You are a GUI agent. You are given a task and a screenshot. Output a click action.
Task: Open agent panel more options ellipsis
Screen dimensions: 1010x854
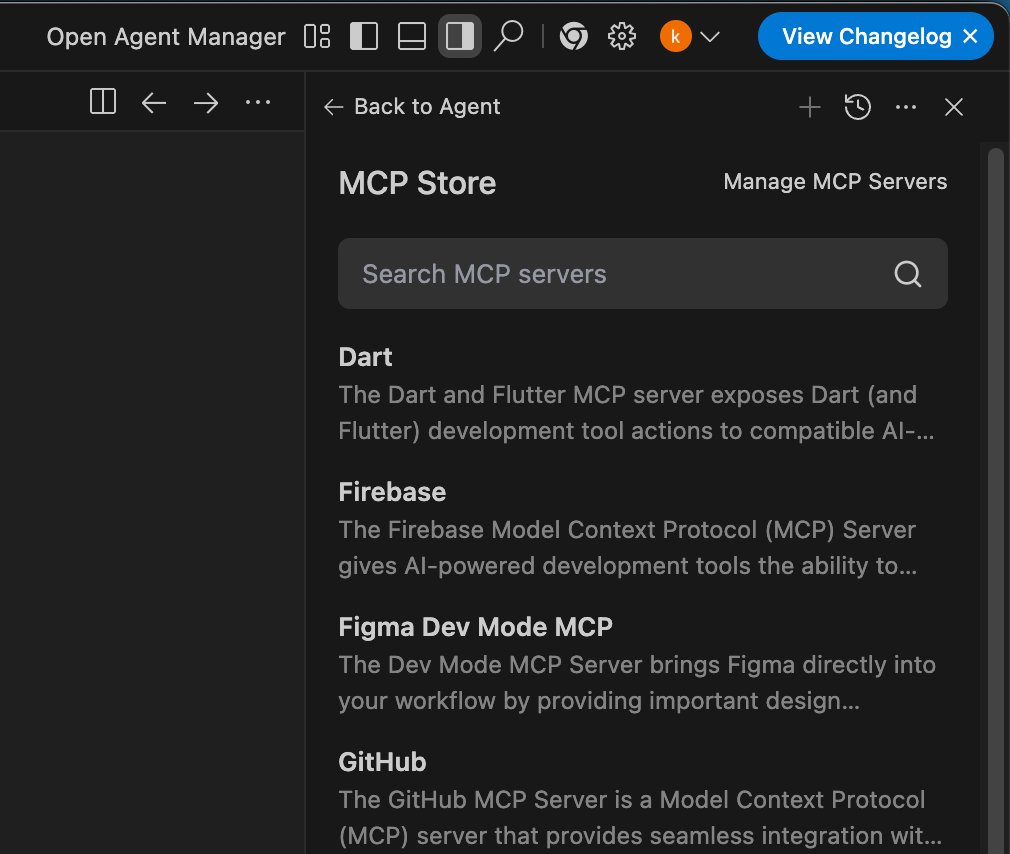point(906,107)
